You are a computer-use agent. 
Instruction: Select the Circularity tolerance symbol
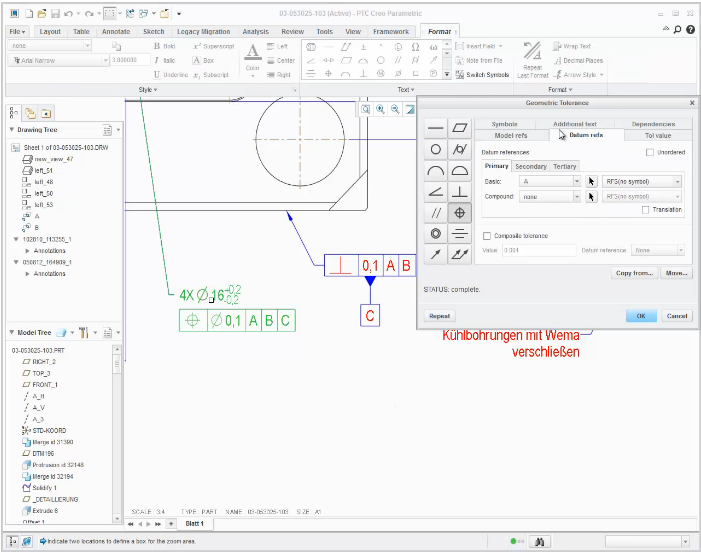pos(436,149)
